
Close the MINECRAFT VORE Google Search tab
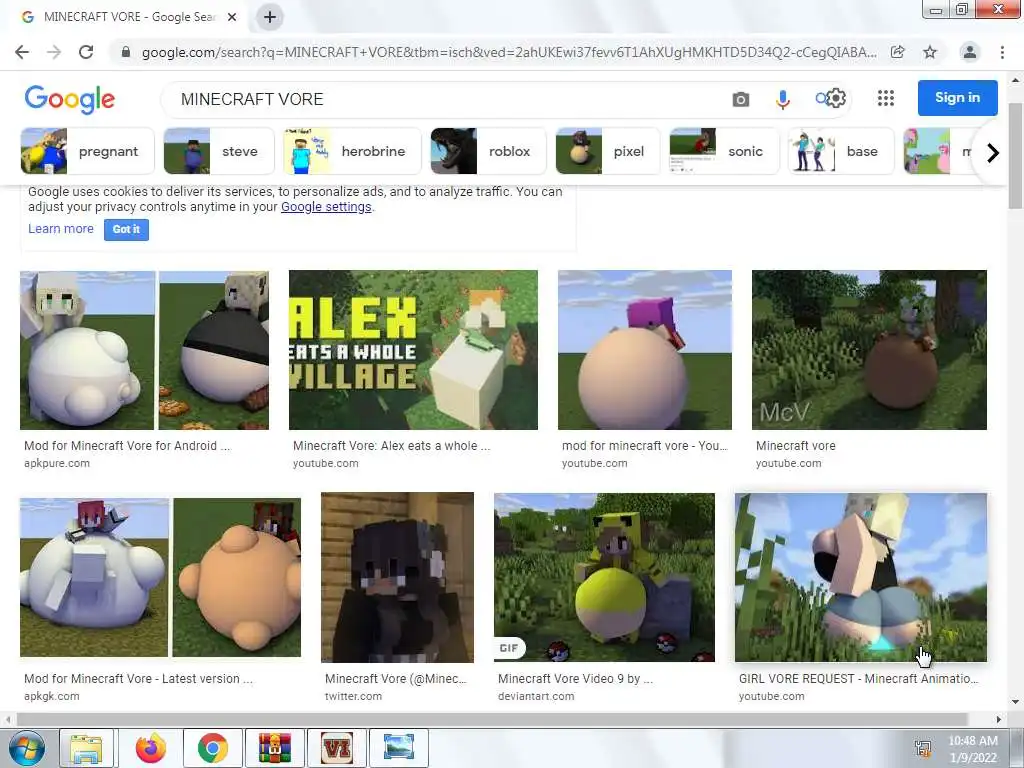232,17
